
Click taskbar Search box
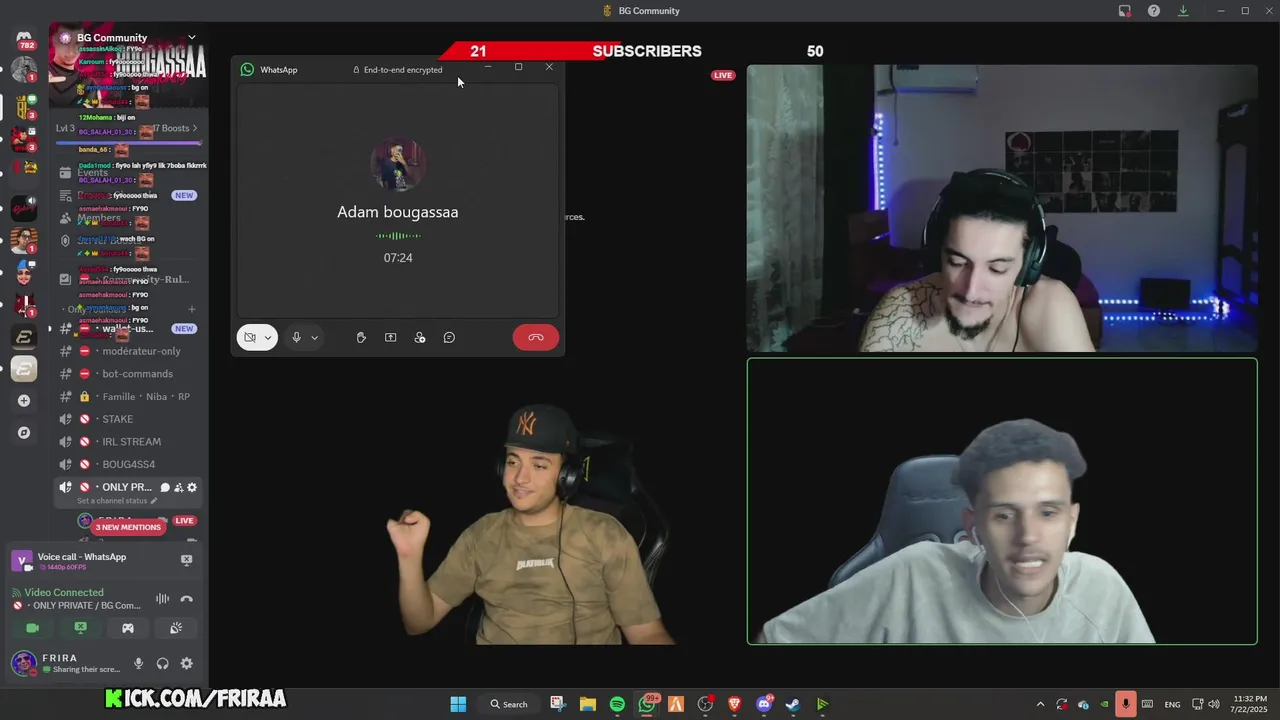[x=509, y=704]
